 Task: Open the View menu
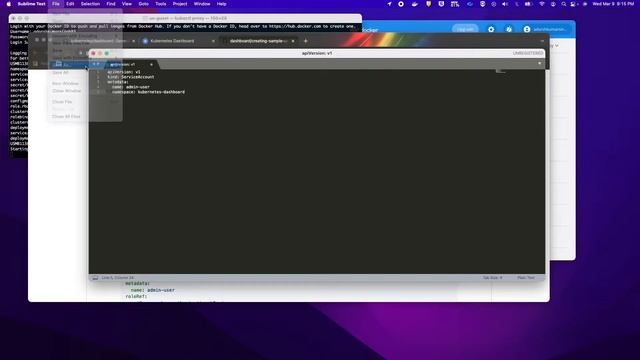pos(127,4)
